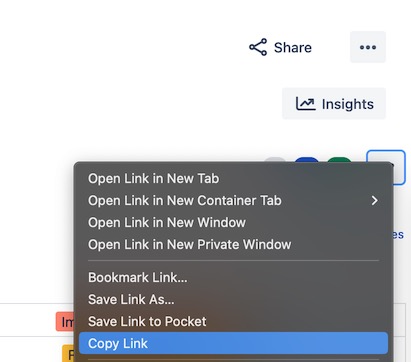
Task: Click the partially hidden red label
Action: coord(65,322)
